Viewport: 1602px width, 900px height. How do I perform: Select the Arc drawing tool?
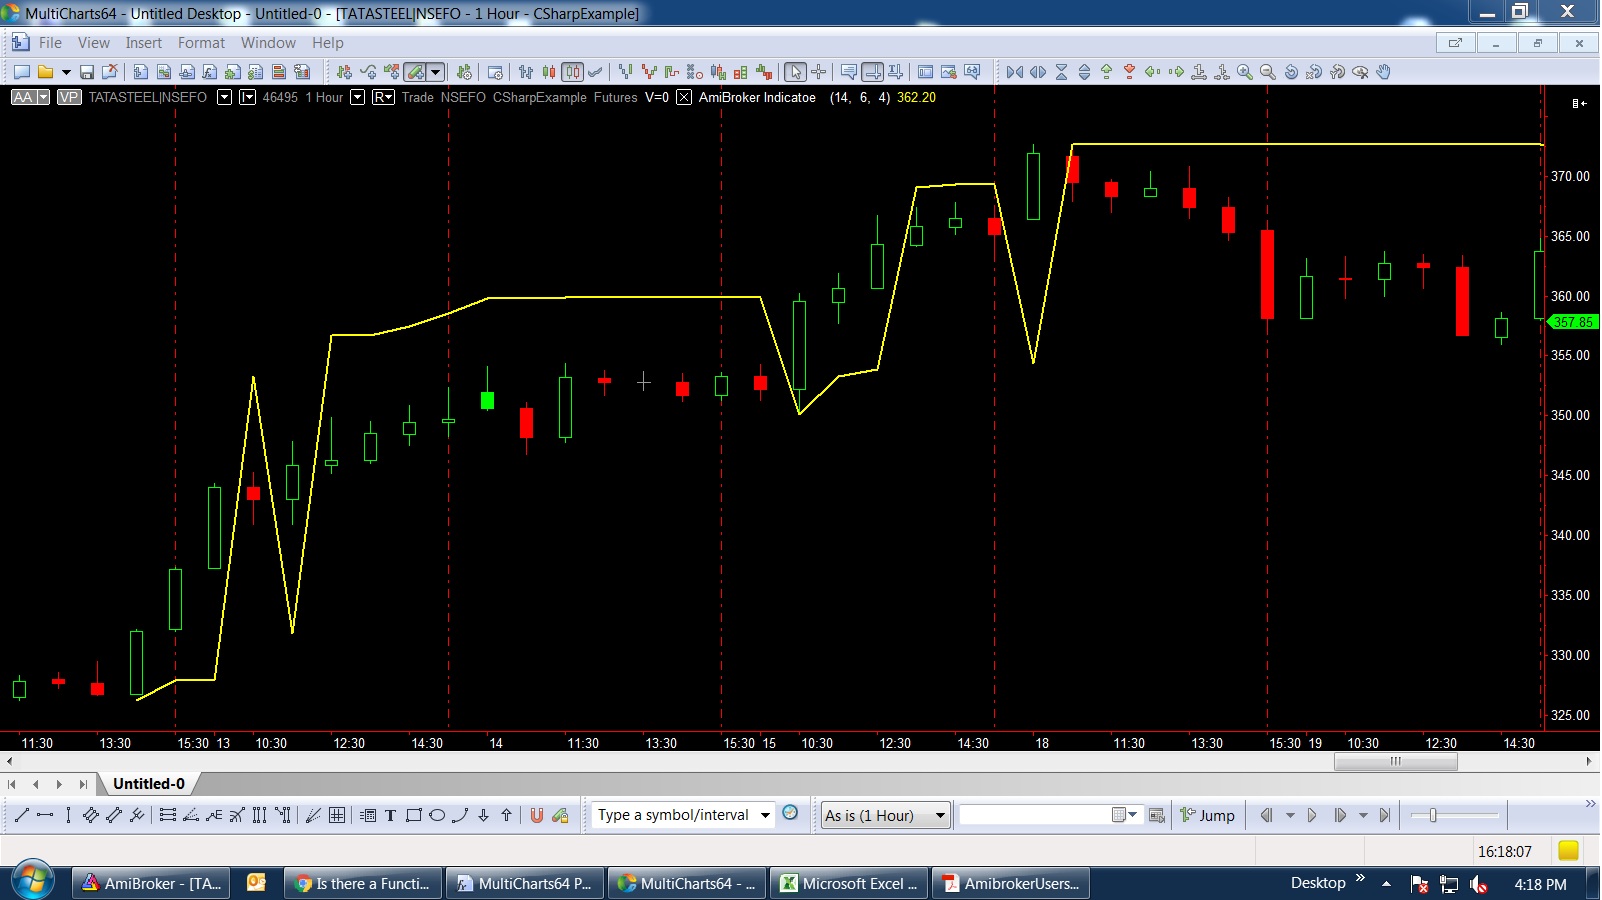point(460,816)
